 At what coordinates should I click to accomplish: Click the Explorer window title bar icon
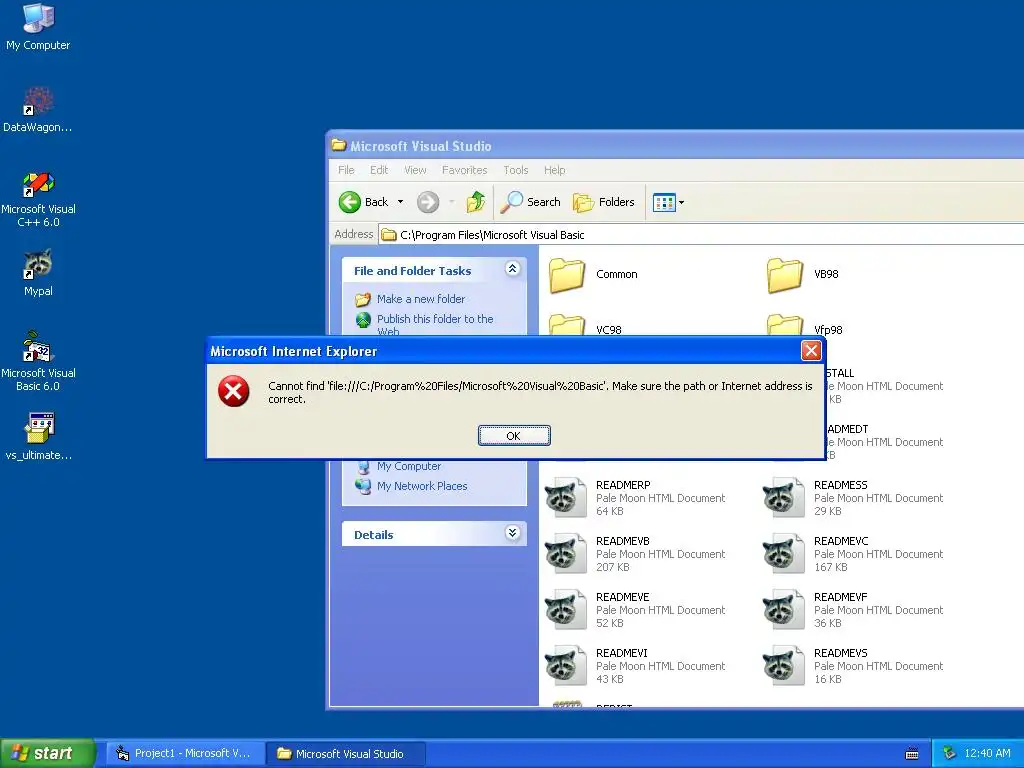tap(338, 145)
